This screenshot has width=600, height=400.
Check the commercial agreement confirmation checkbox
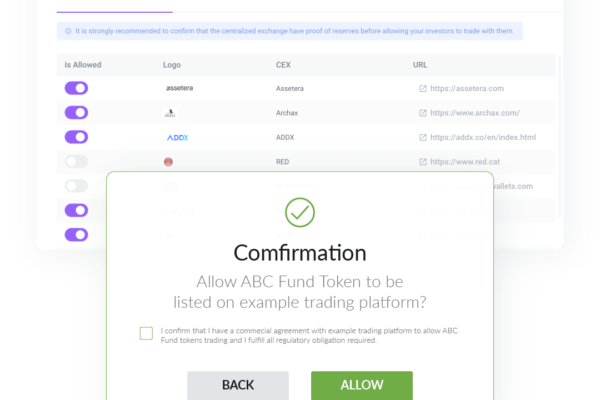click(x=146, y=333)
